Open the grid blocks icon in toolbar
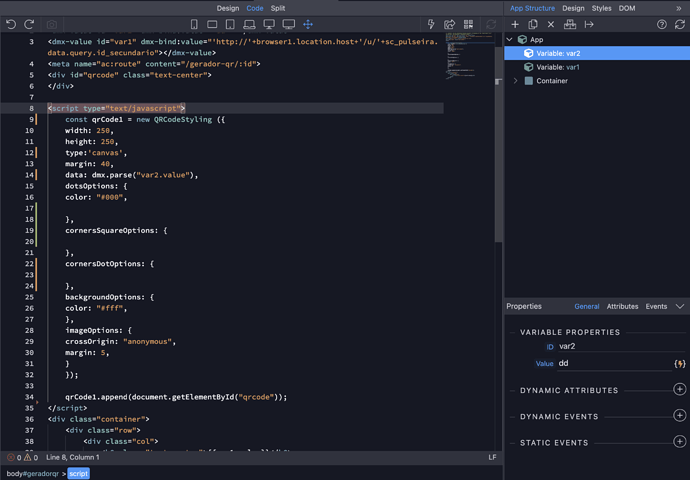This screenshot has height=480, width=690. coord(468,24)
